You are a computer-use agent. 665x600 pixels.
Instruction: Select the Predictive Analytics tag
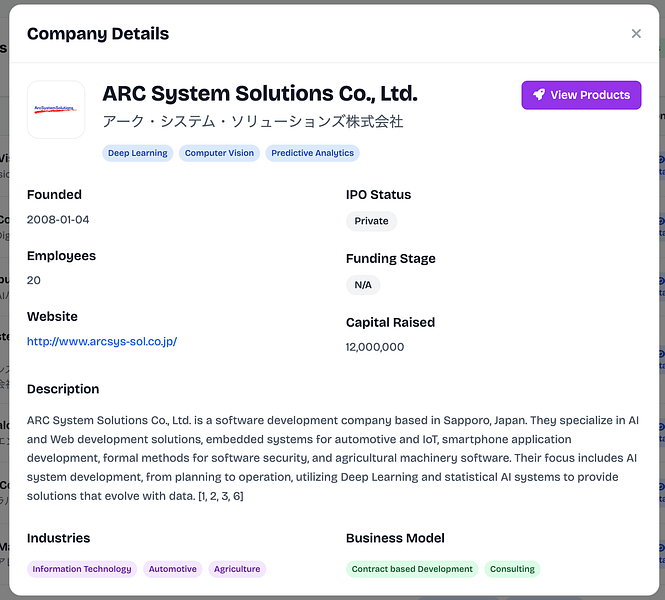point(312,153)
